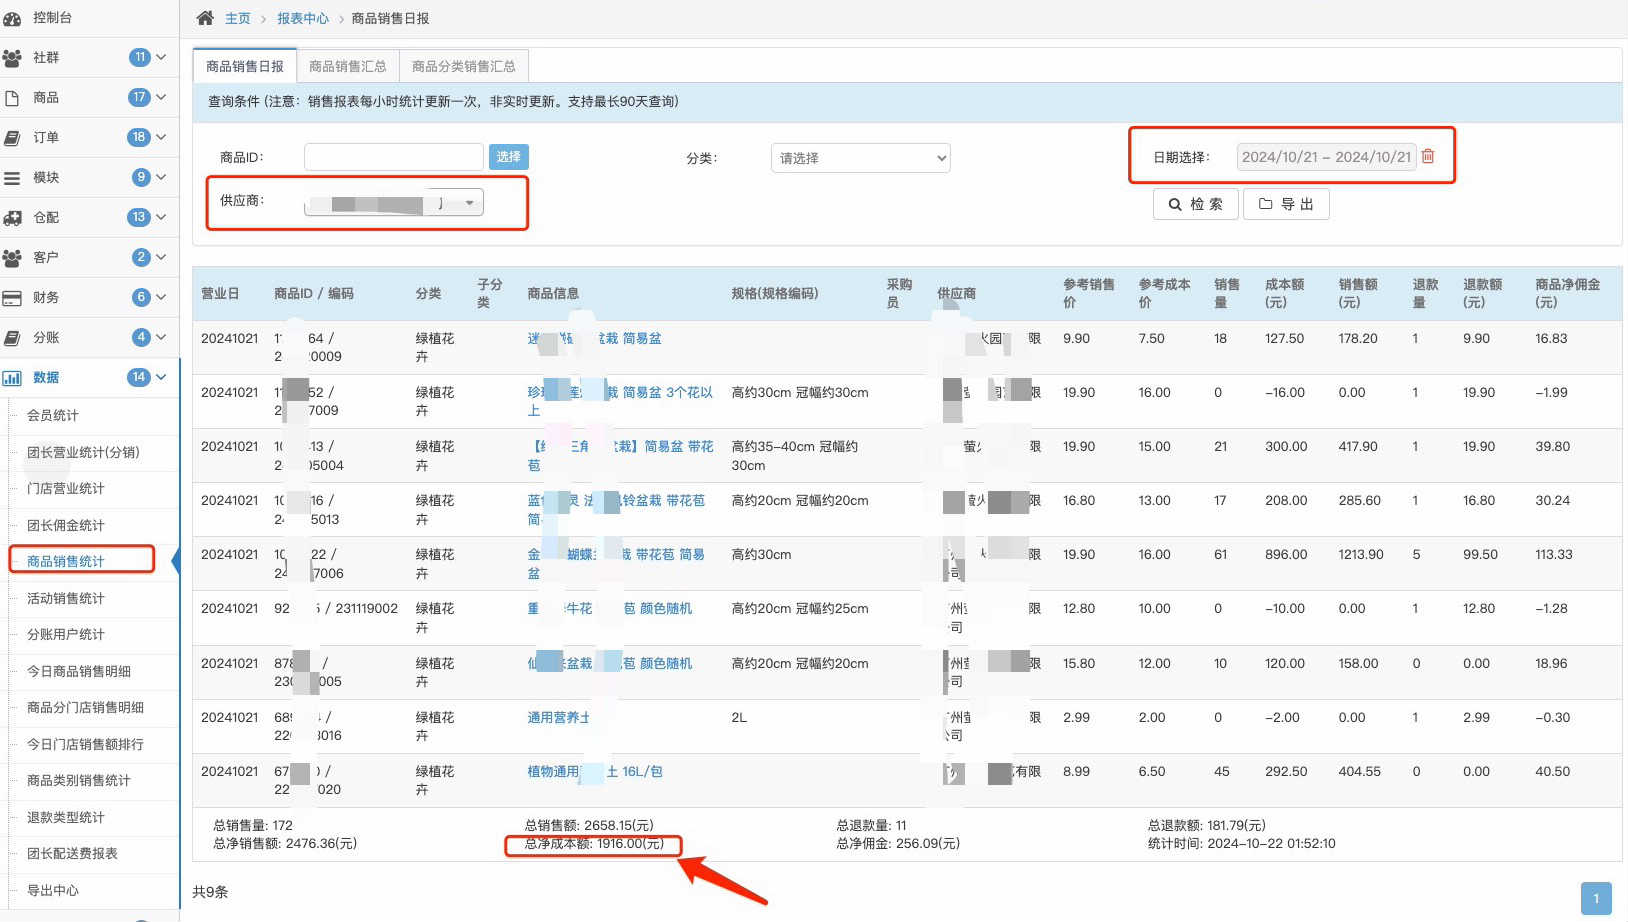The height and width of the screenshot is (922, 1628).
Task: Open 团长配送费报表 in sidebar
Action: coord(73,853)
